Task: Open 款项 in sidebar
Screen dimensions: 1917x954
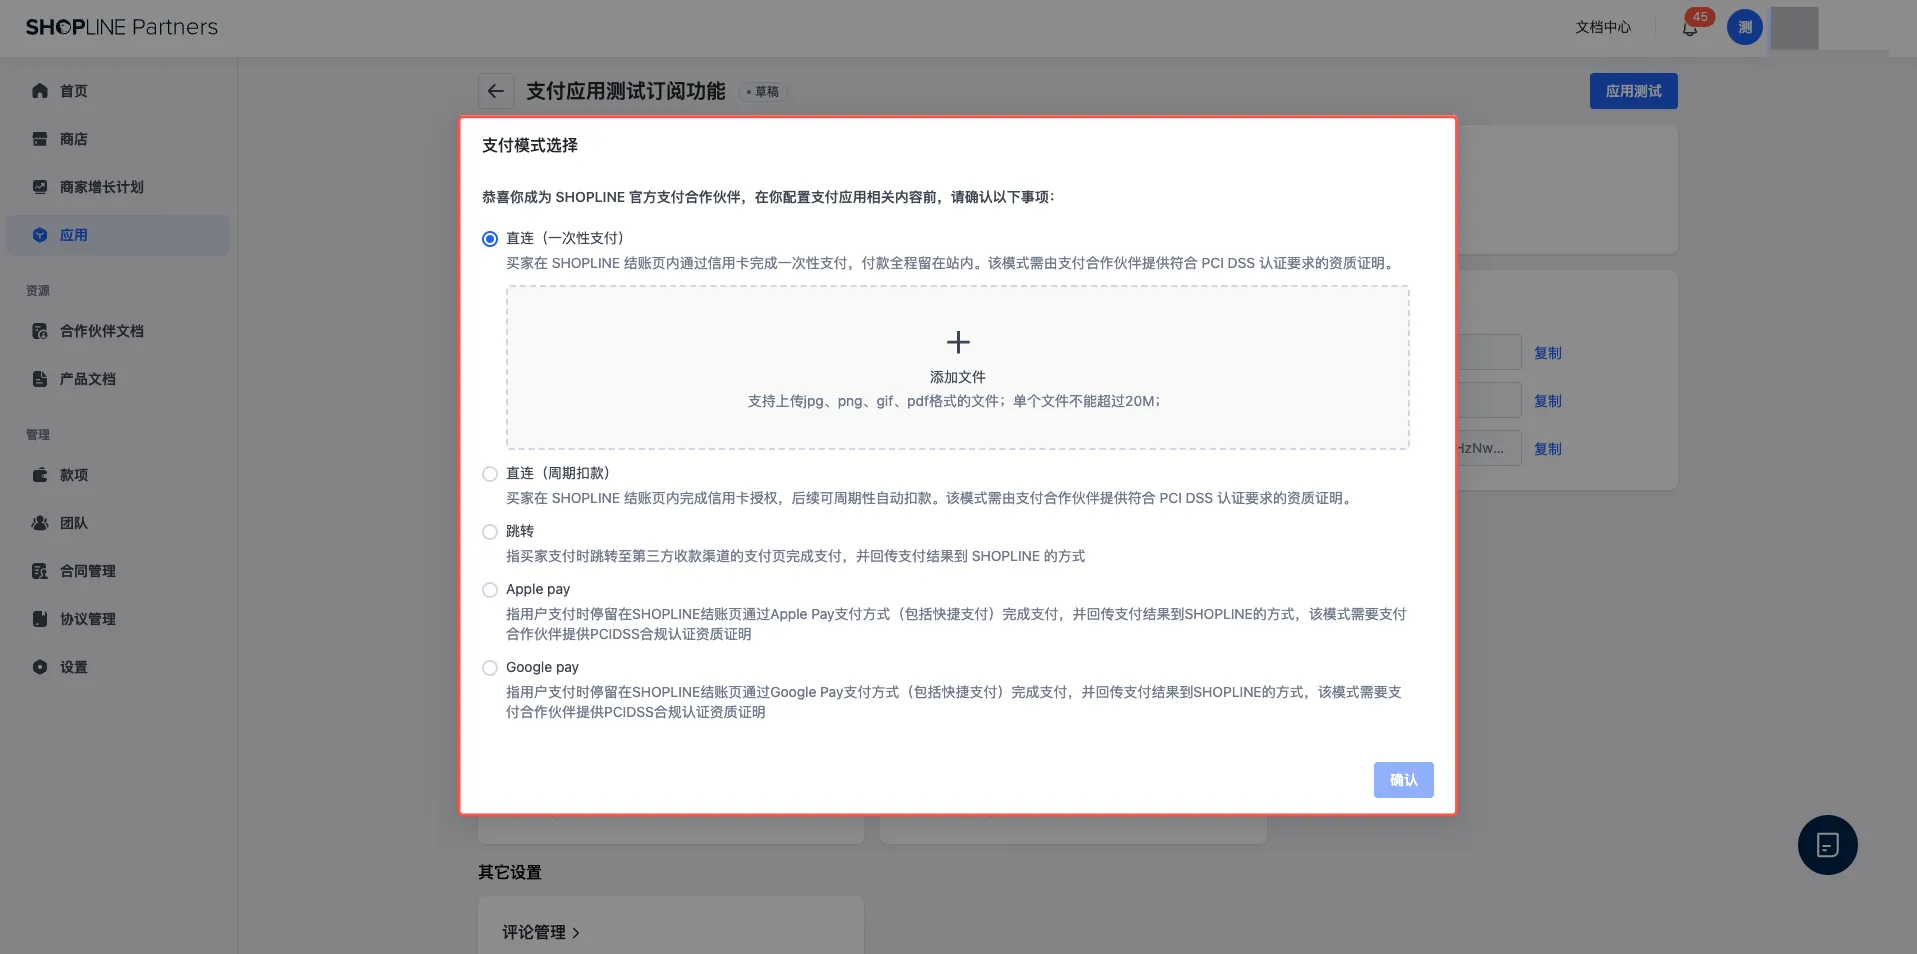Action: 118,475
